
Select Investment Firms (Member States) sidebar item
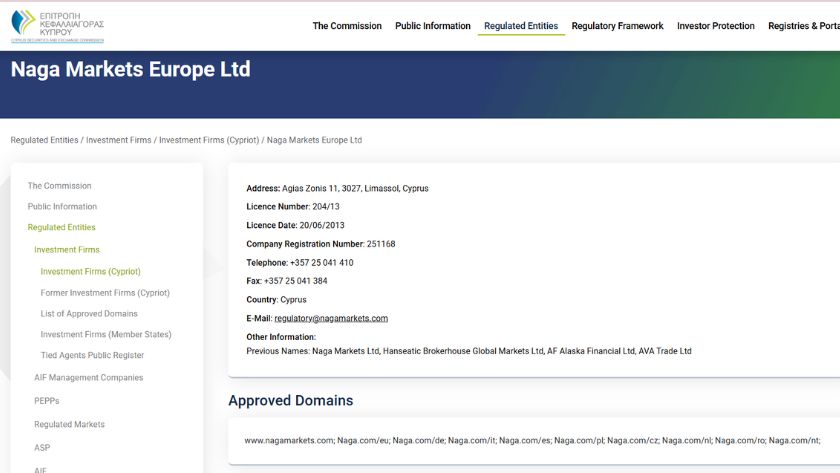pos(106,335)
